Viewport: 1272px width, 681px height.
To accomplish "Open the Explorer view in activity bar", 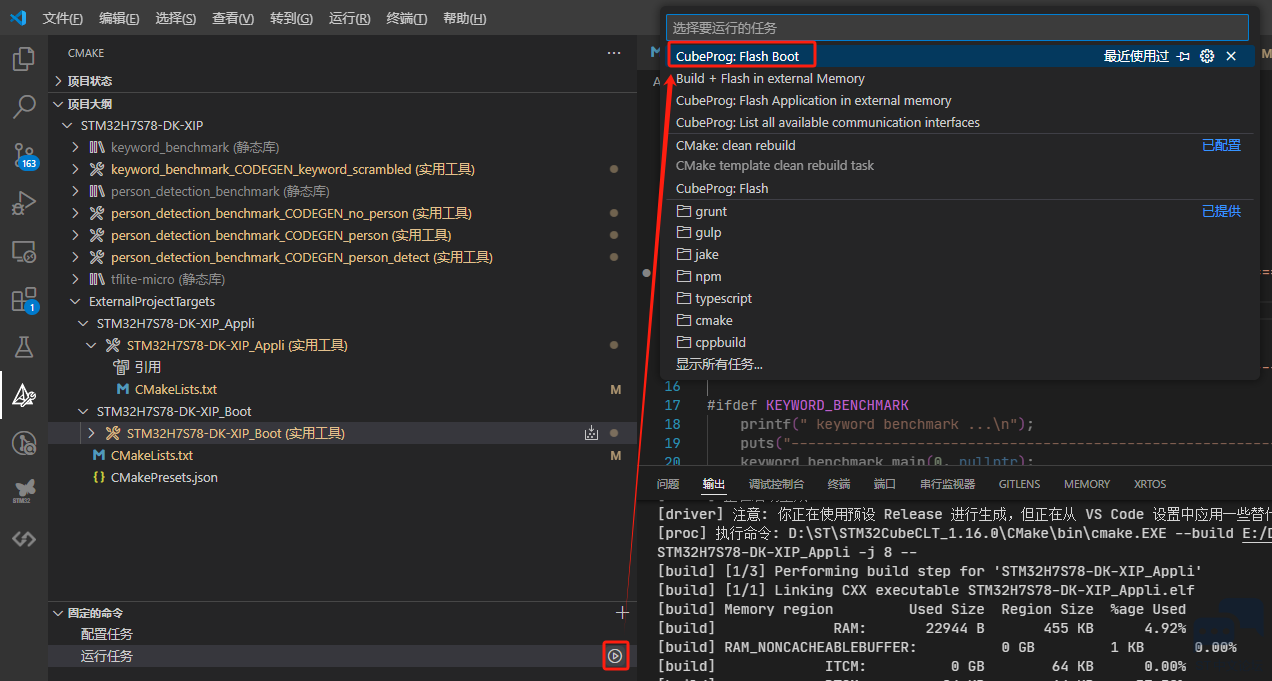I will pos(23,59).
